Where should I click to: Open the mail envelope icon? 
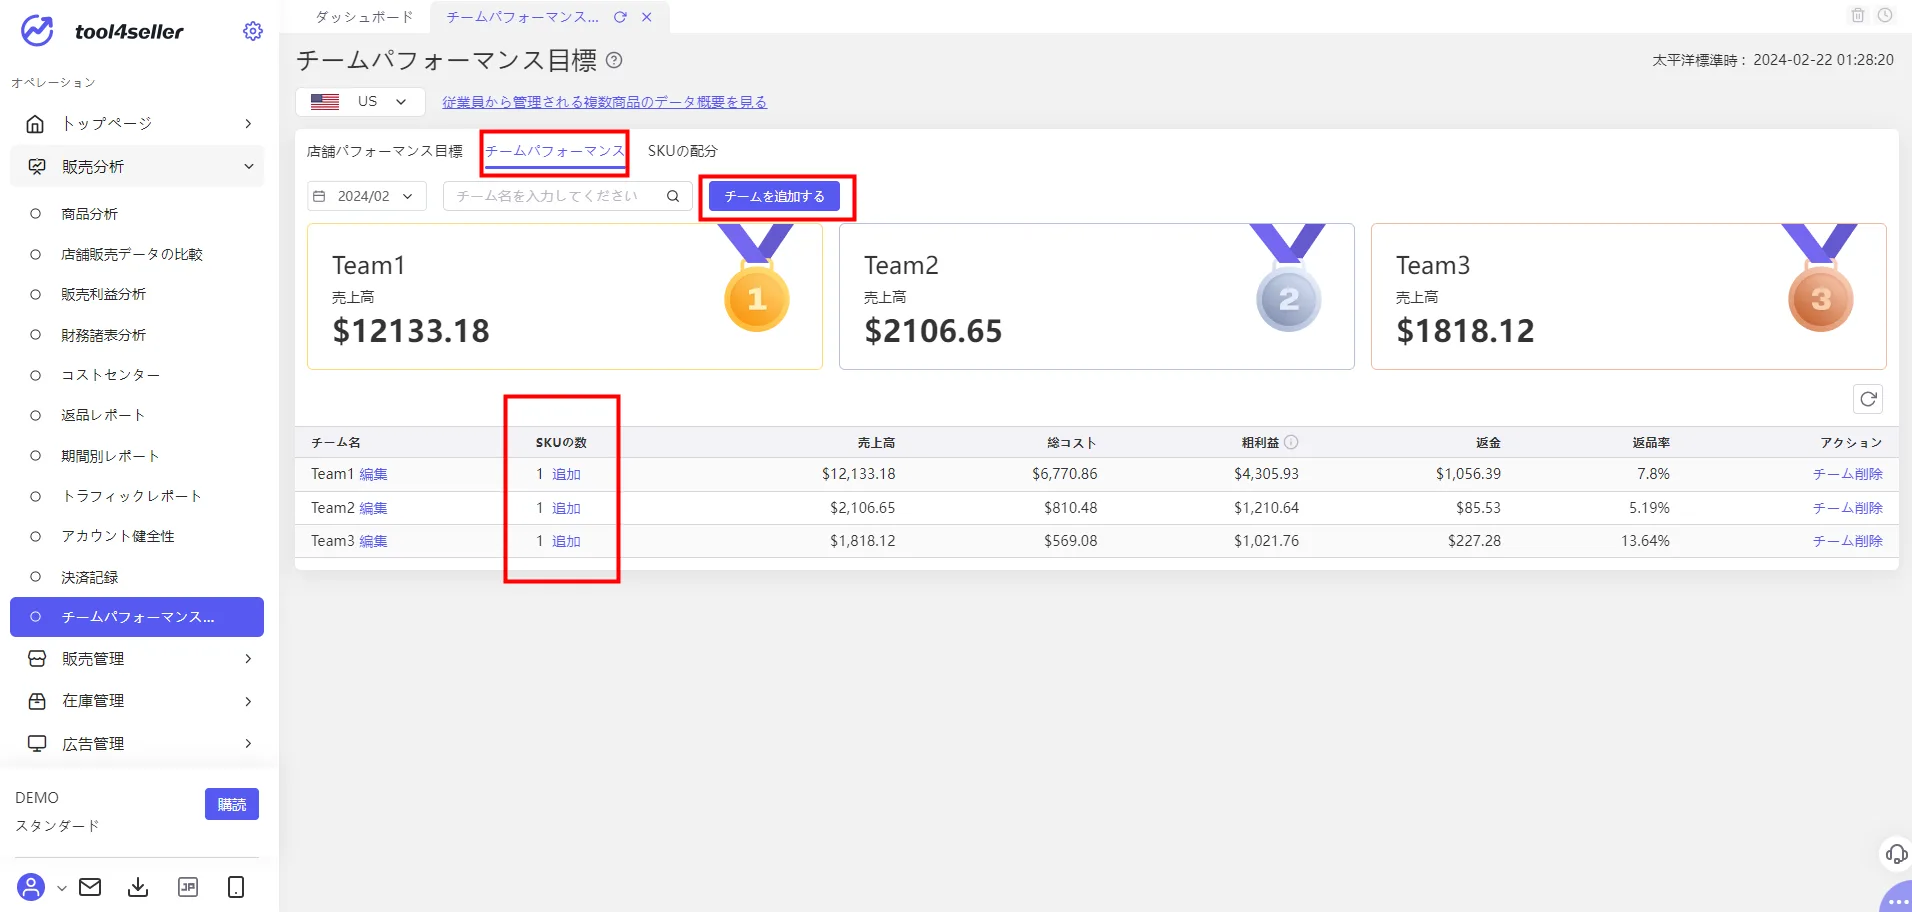click(x=90, y=887)
